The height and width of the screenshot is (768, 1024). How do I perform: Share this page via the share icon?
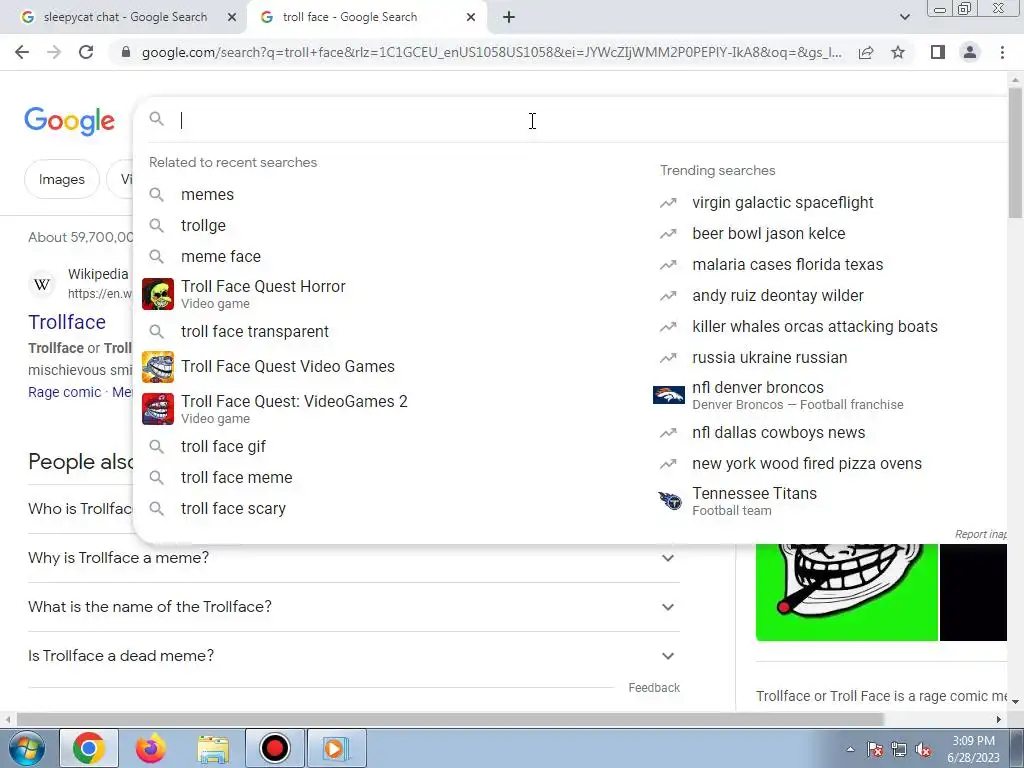coord(866,52)
